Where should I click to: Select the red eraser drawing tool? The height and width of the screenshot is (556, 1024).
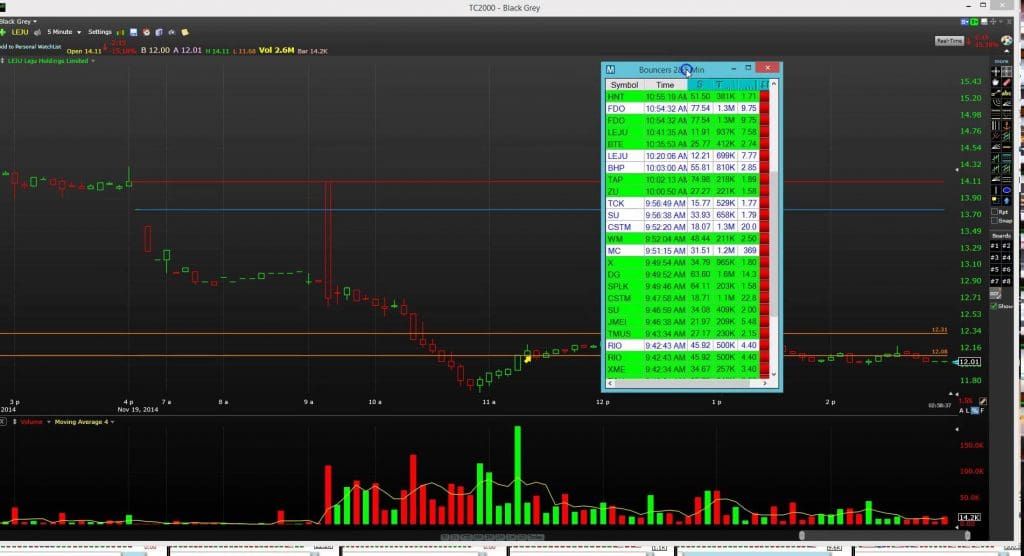point(1006,82)
